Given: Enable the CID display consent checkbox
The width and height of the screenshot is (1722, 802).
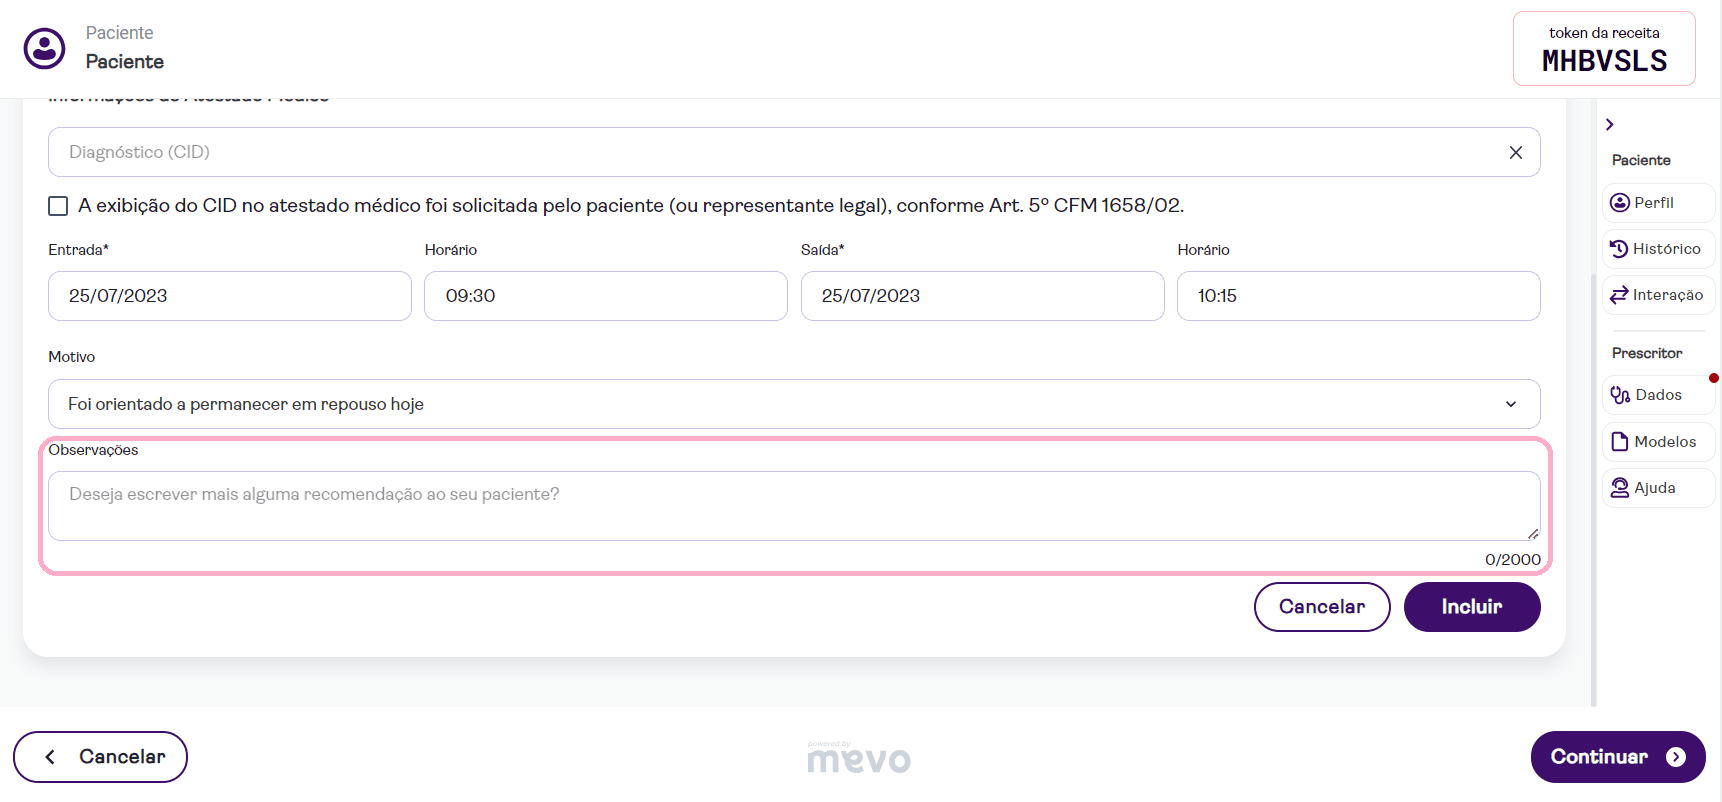Looking at the screenshot, I should [58, 206].
